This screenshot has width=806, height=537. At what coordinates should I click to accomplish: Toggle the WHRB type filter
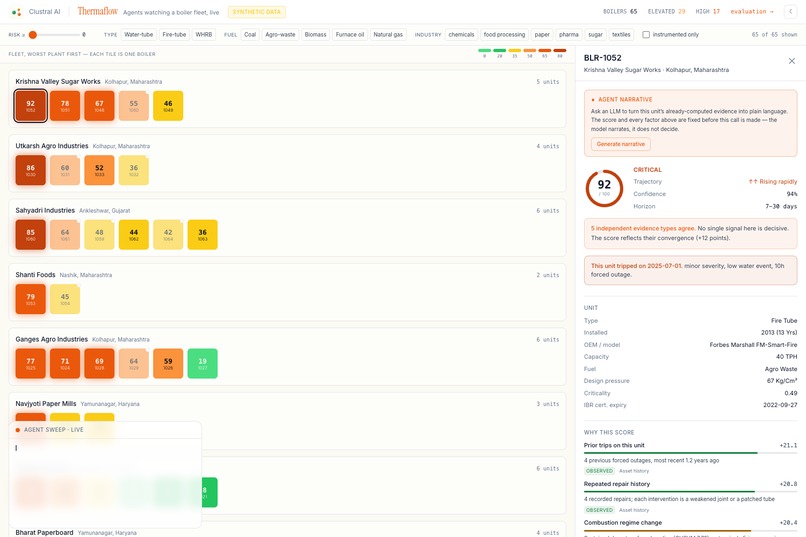(204, 35)
